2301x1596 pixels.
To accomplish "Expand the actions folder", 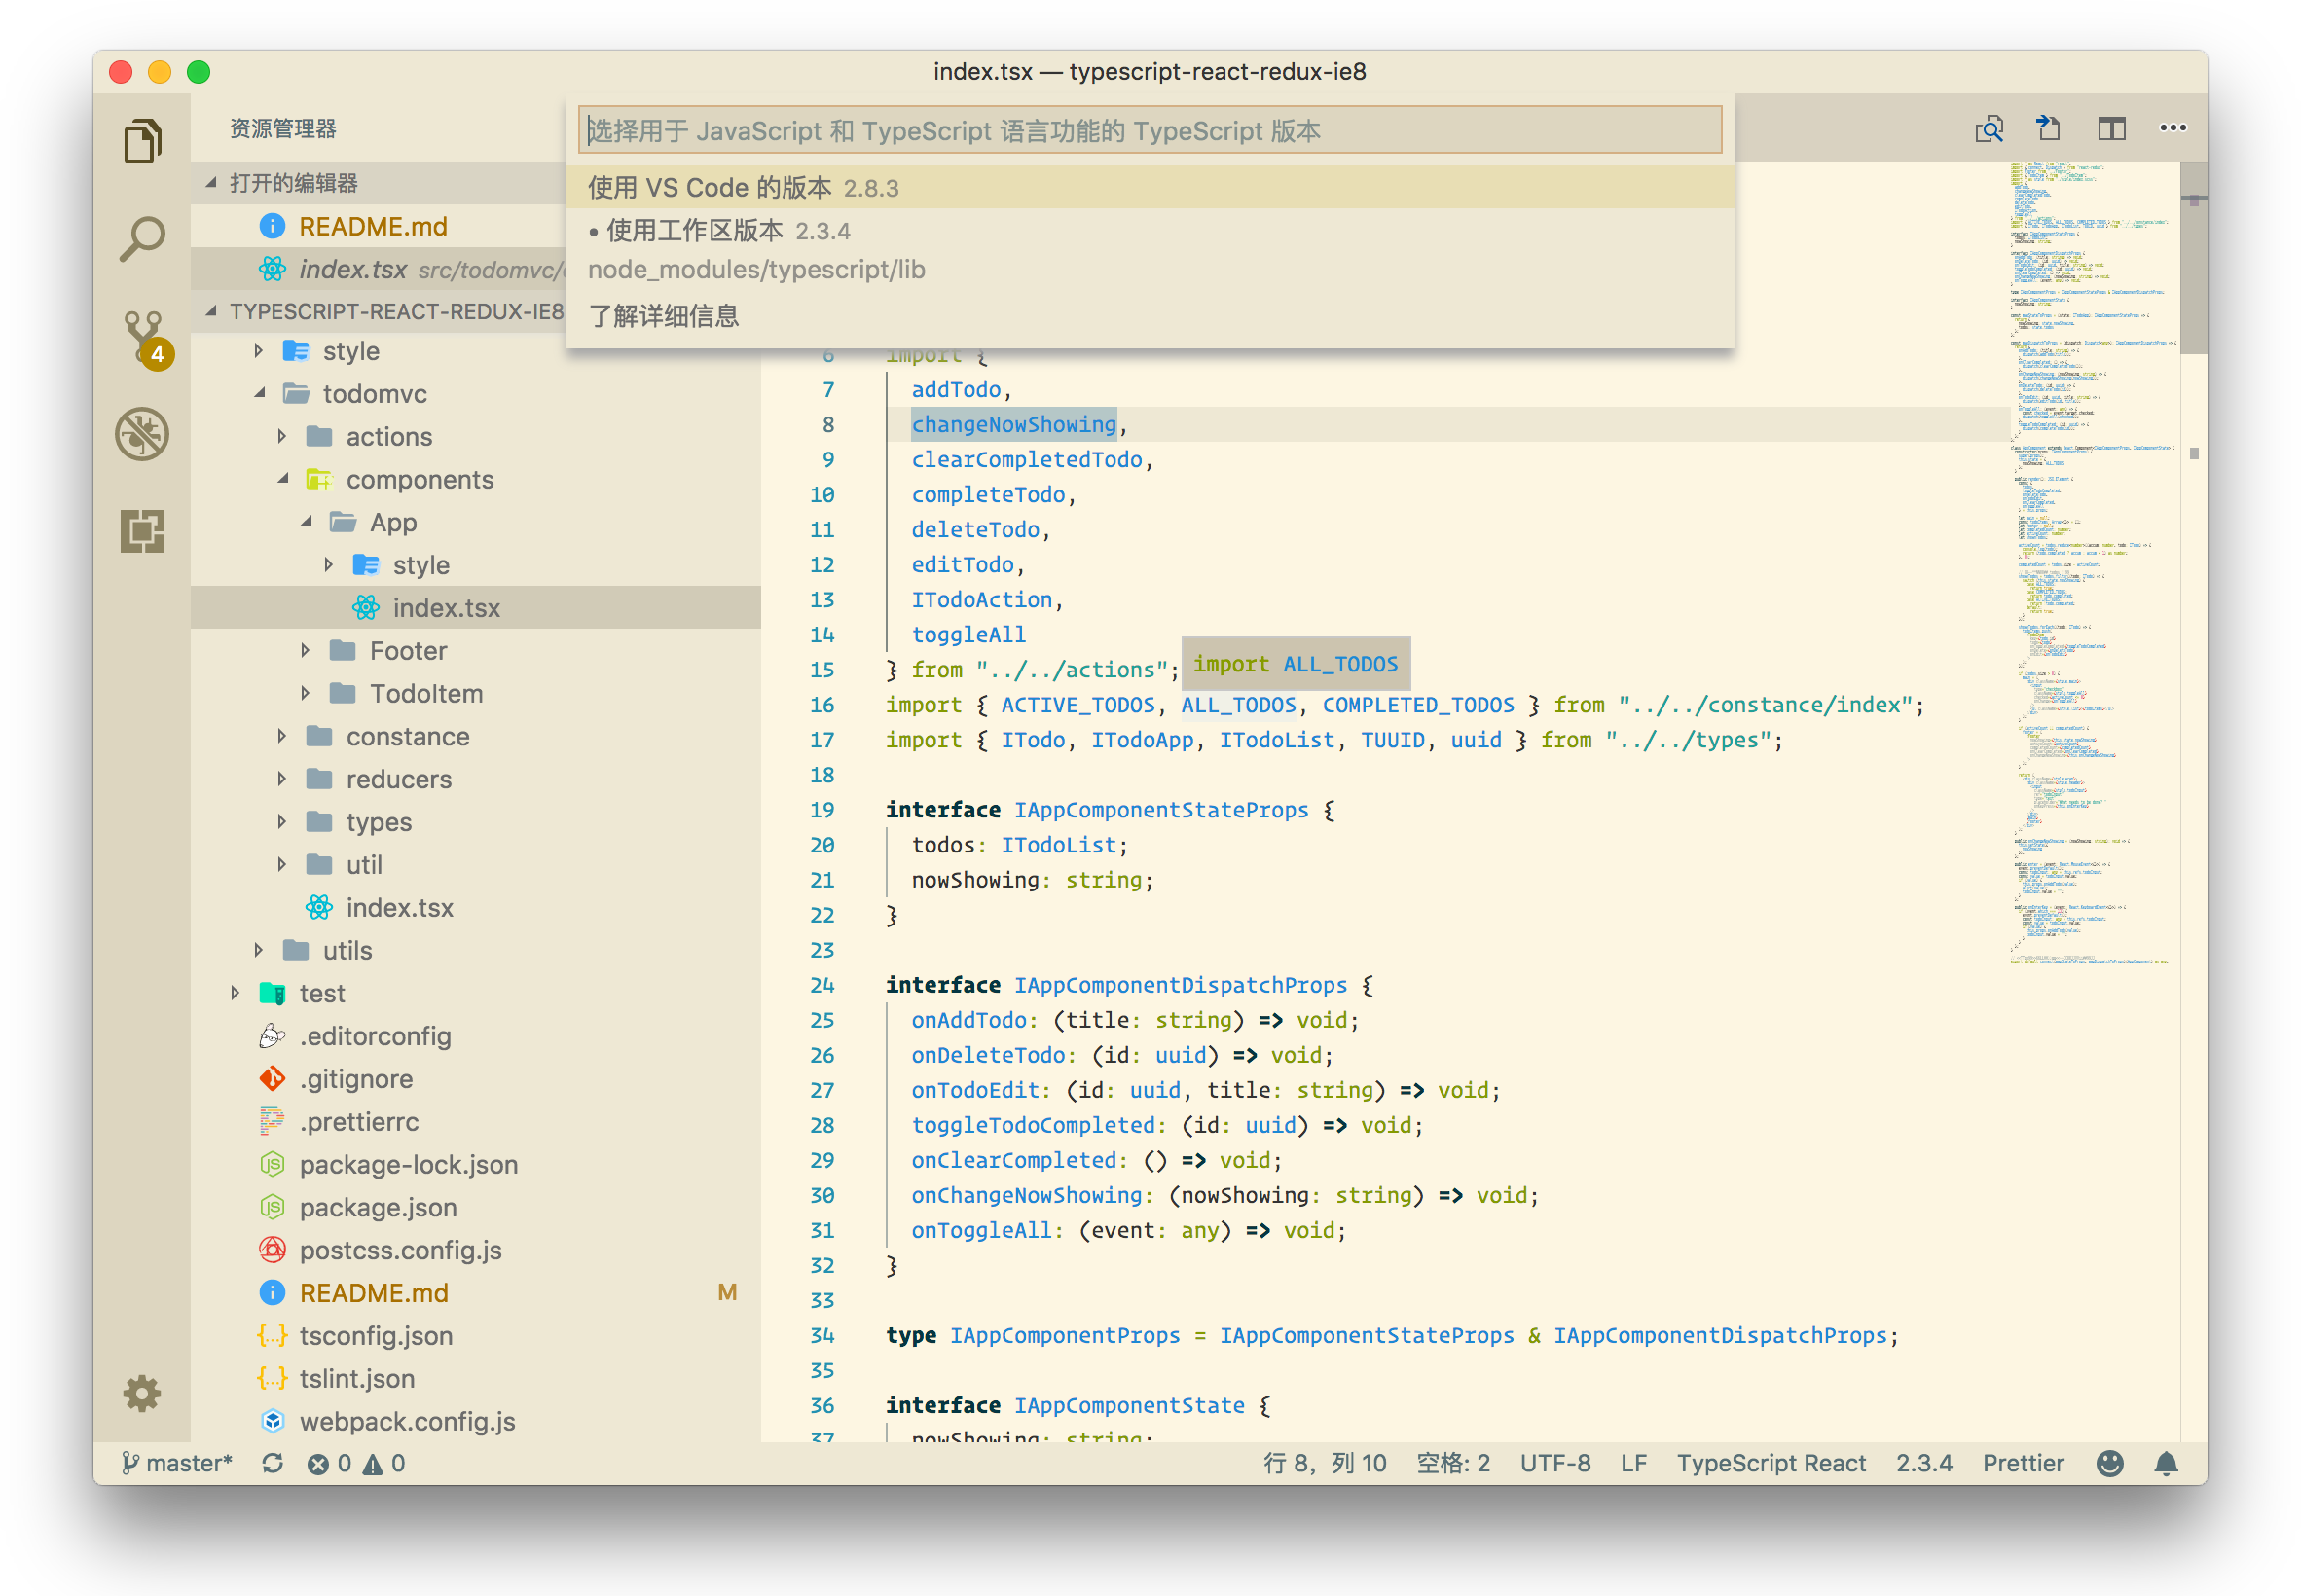I will point(388,437).
